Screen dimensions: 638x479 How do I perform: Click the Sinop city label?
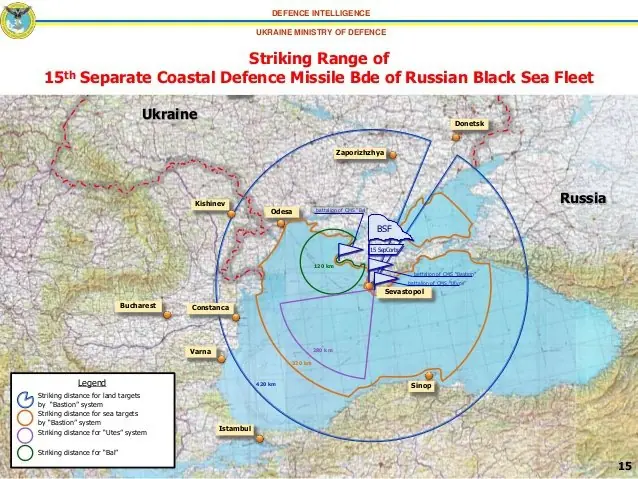pyautogui.click(x=421, y=385)
